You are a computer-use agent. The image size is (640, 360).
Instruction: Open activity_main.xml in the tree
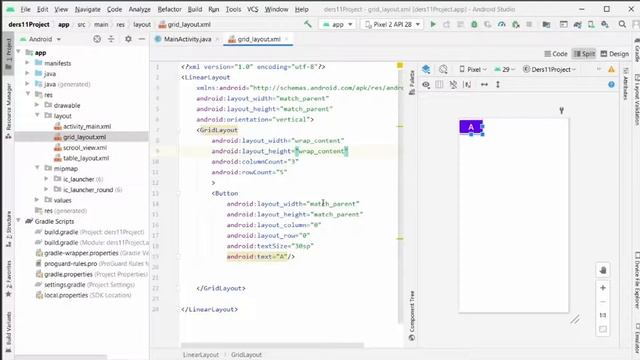(x=87, y=126)
